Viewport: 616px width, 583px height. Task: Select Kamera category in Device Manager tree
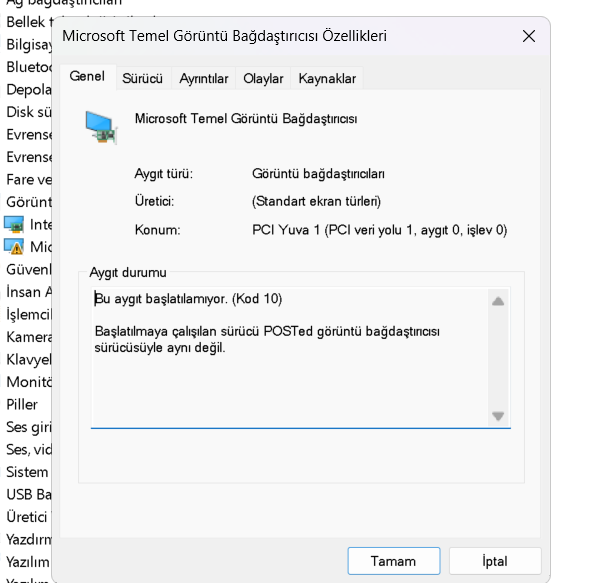[29, 337]
